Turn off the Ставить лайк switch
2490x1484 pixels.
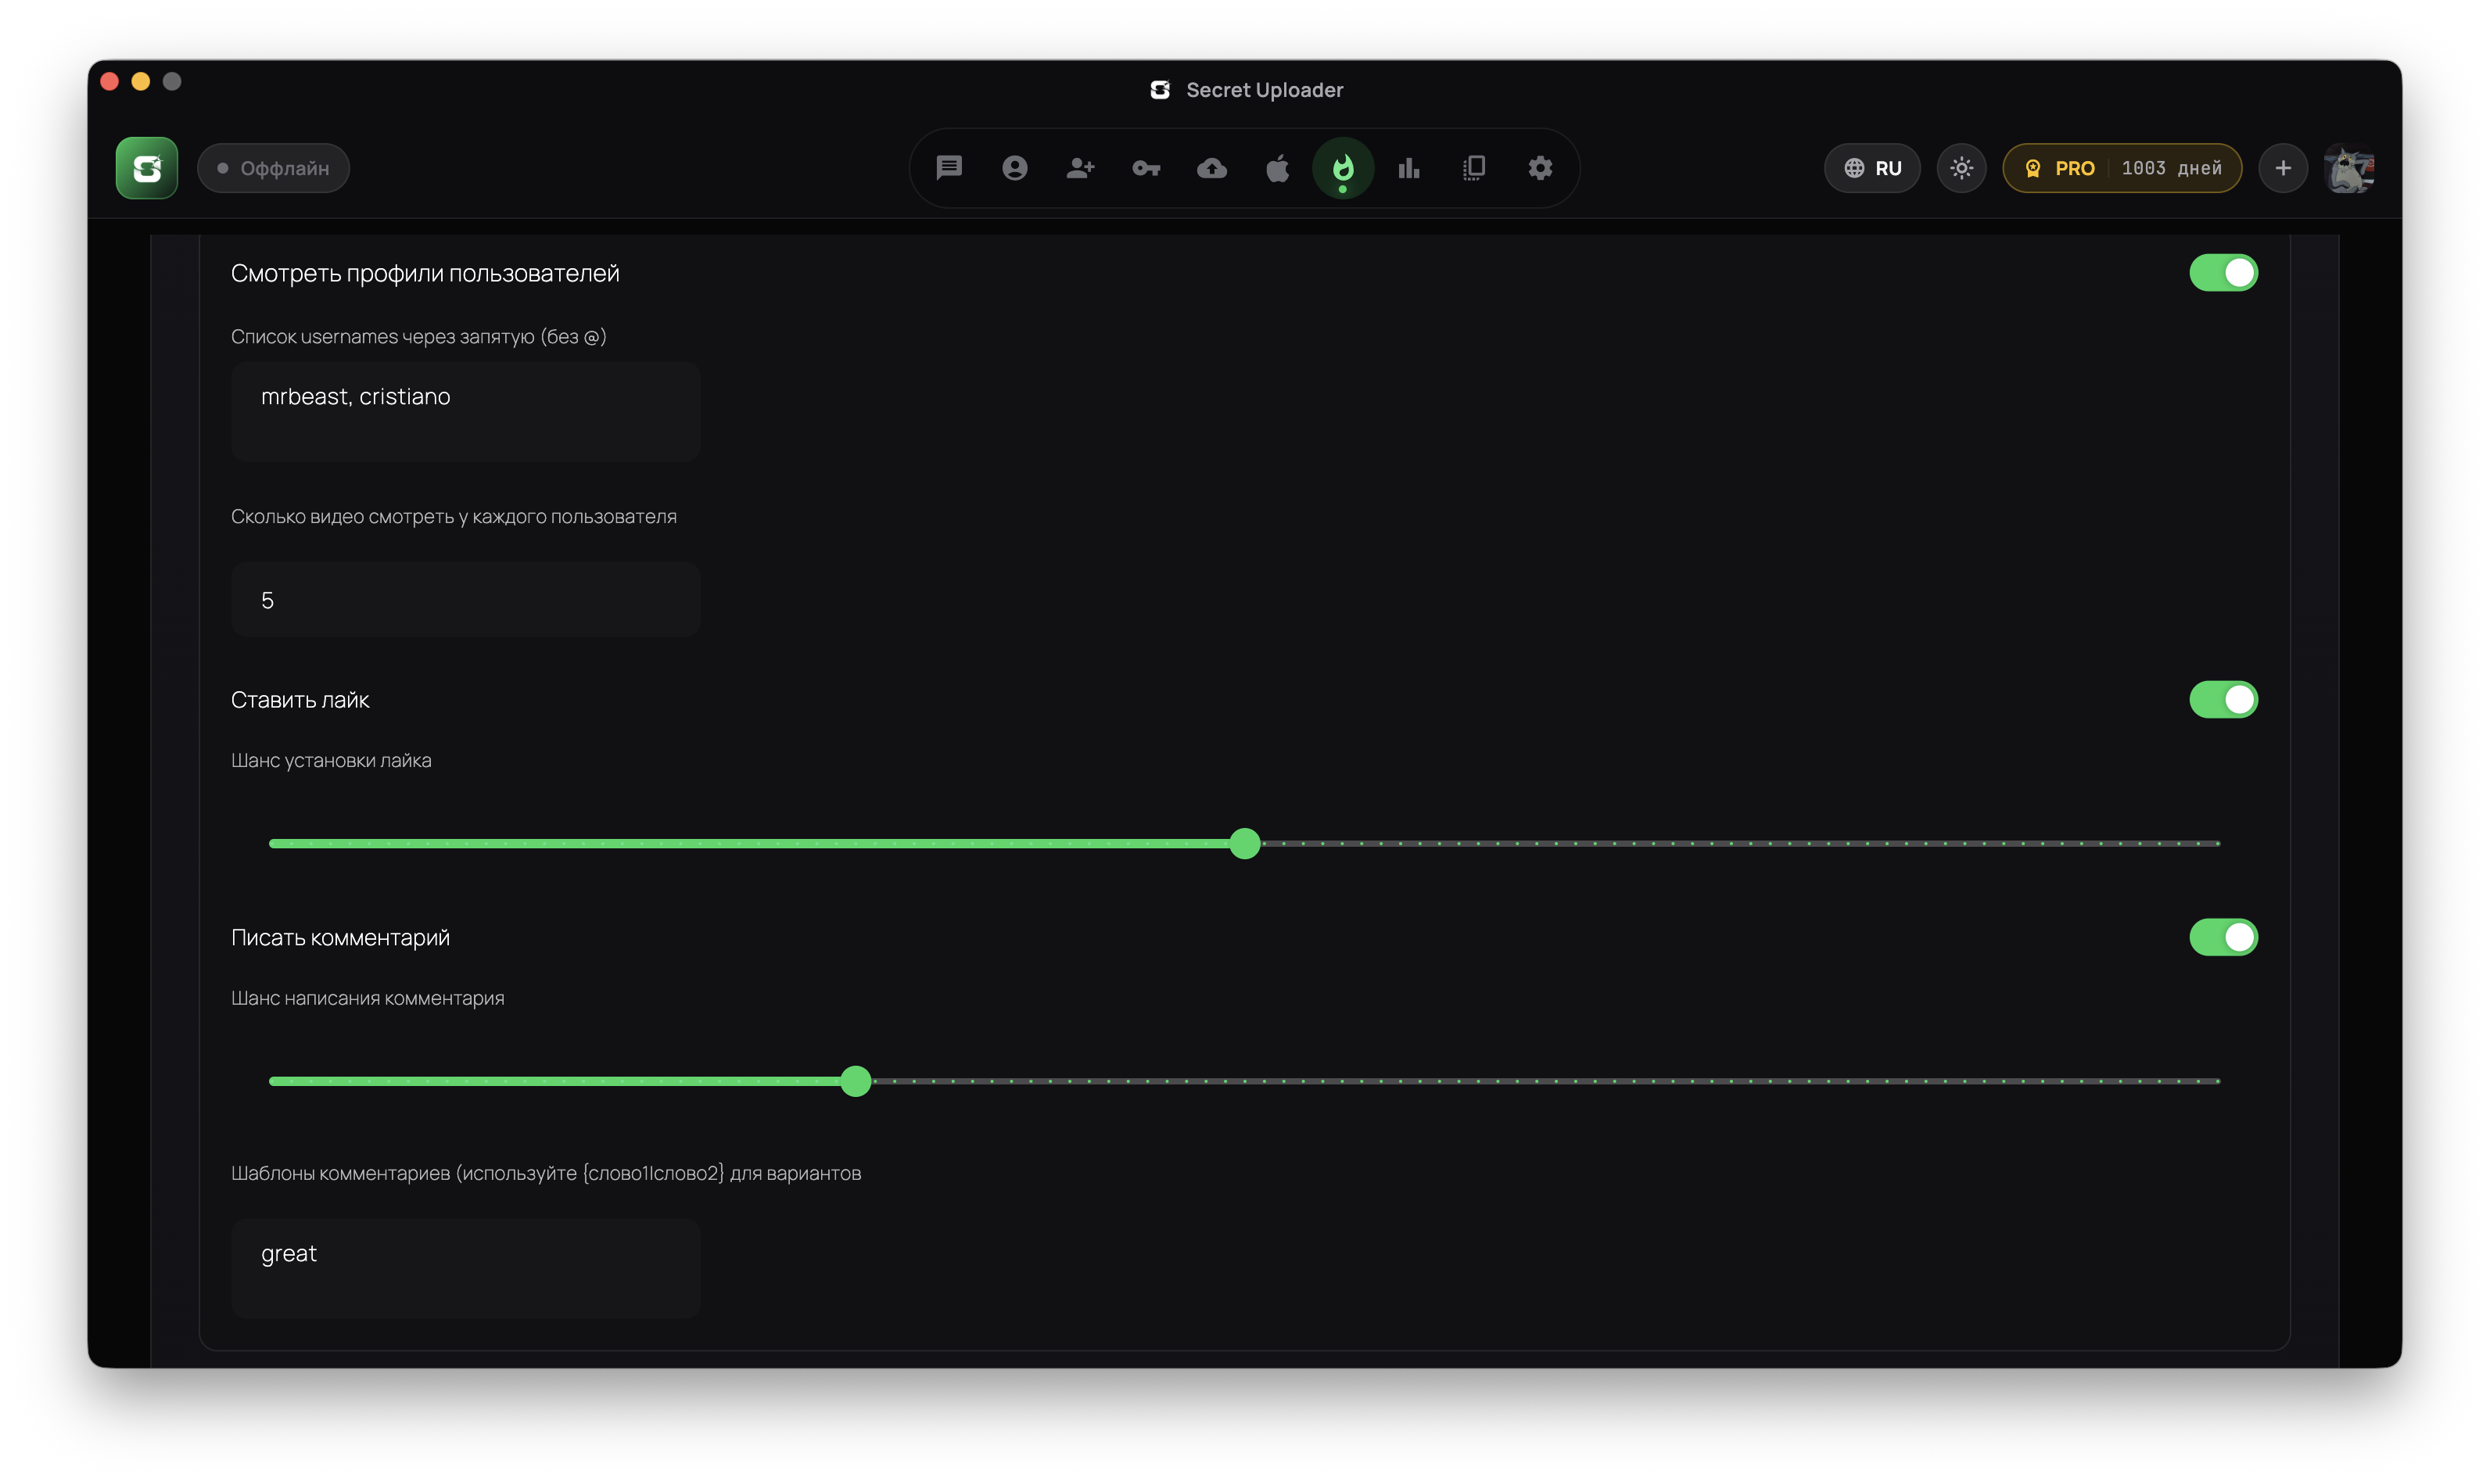[2223, 700]
